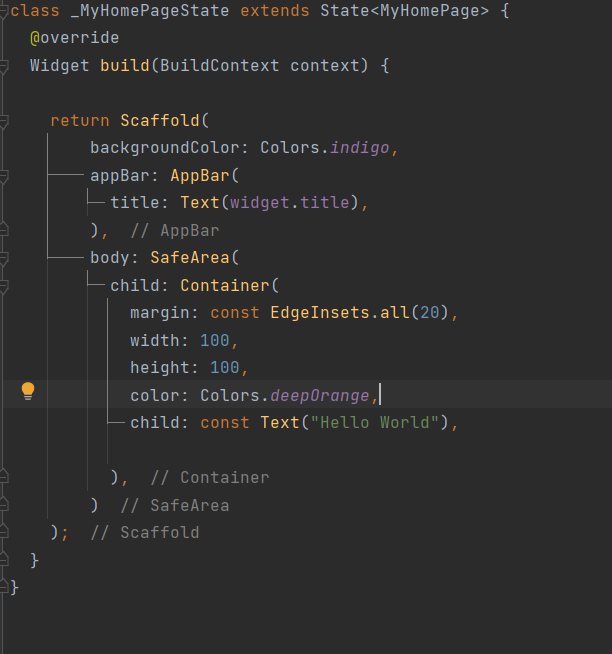Collapse the build method fold marker
This screenshot has width=612, height=654.
pos(3,66)
